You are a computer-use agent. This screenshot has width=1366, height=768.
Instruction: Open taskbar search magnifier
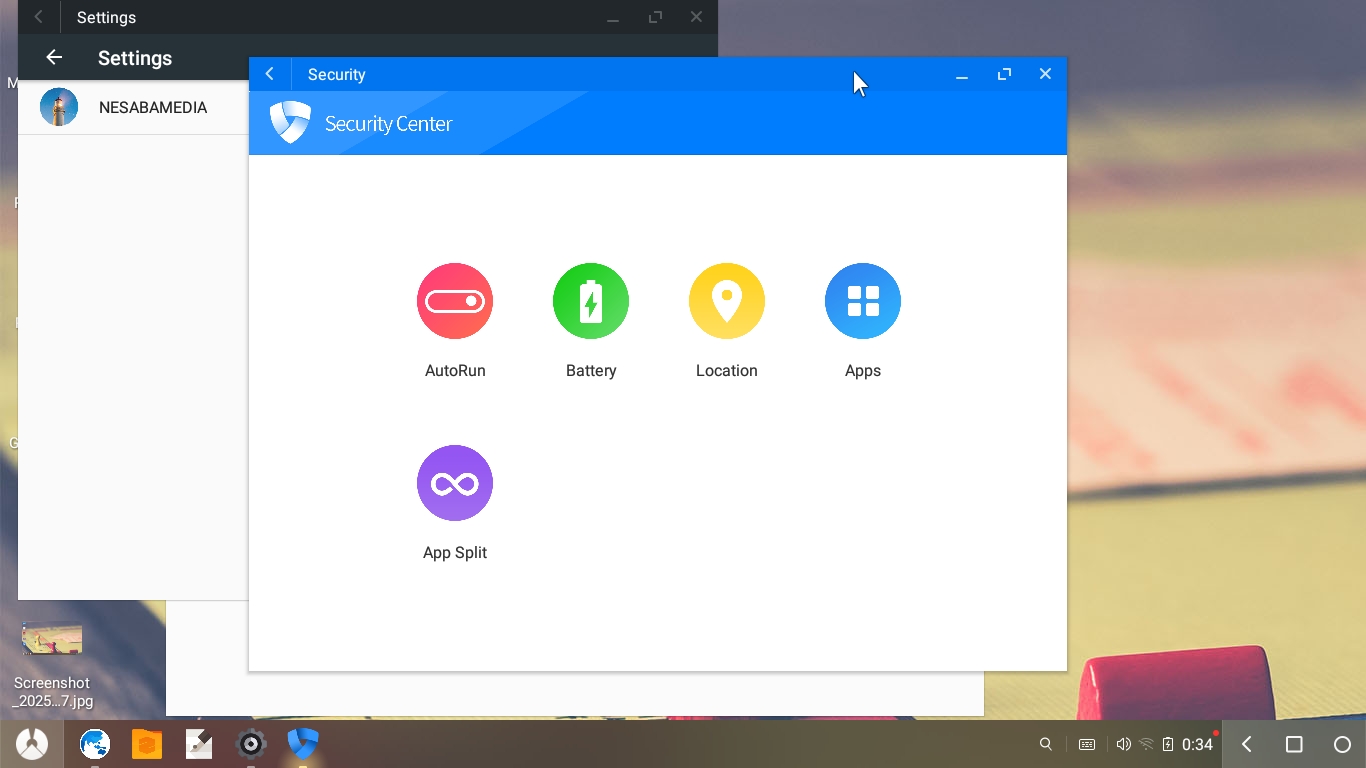(1046, 744)
